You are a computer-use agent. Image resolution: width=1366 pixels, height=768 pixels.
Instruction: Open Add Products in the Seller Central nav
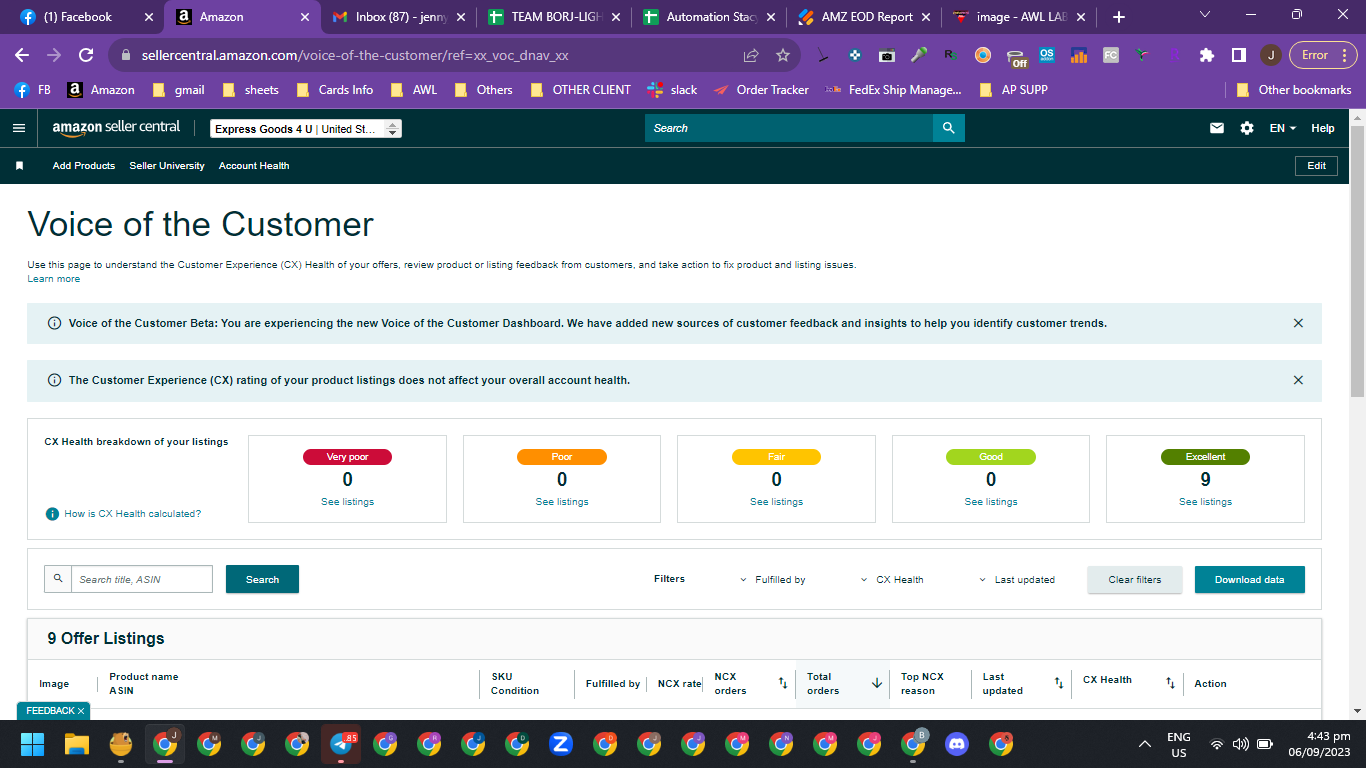click(84, 166)
